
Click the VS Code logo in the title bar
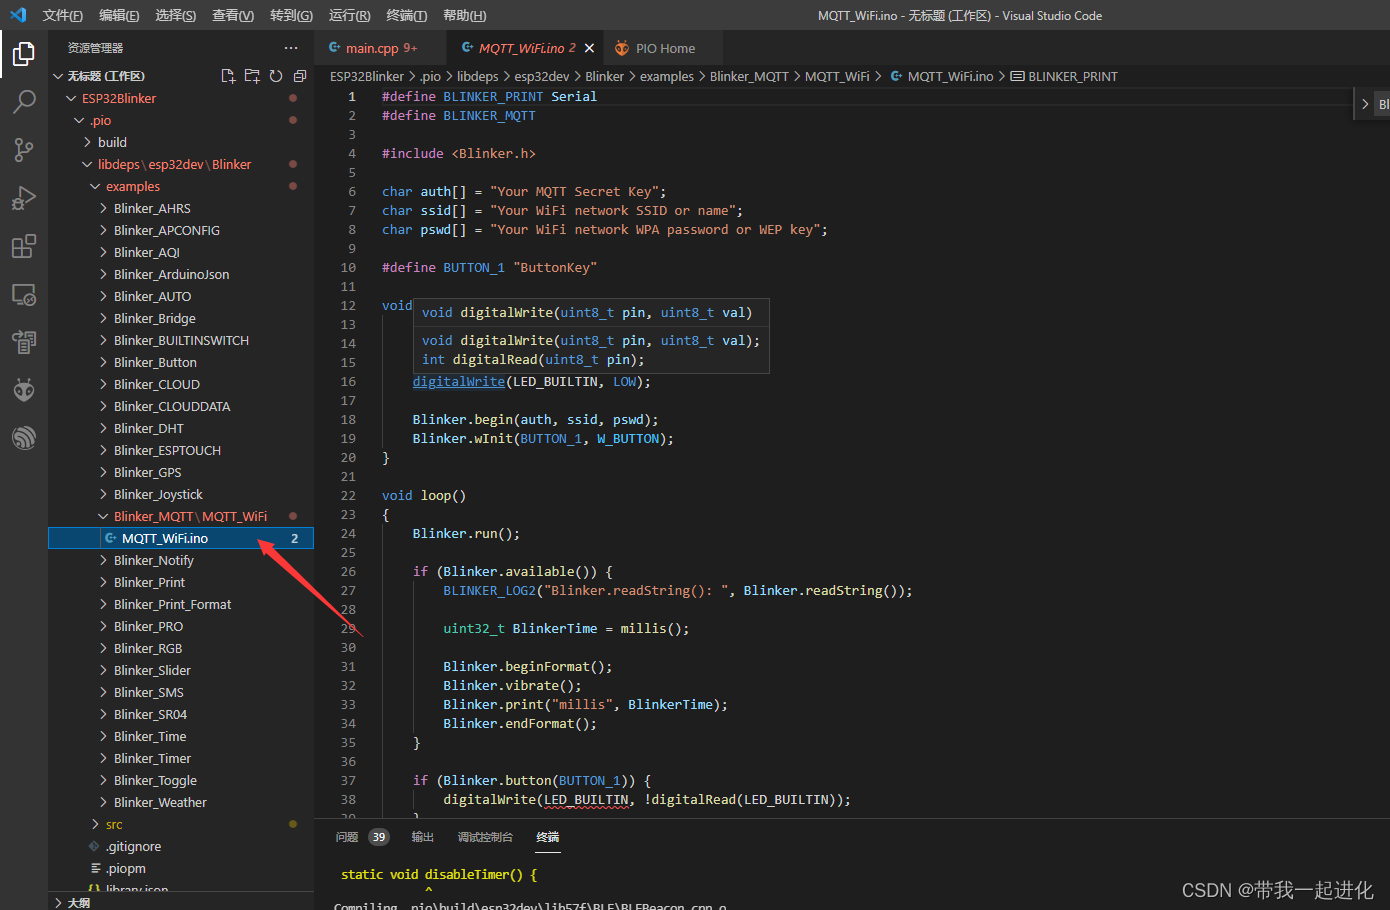click(18, 15)
